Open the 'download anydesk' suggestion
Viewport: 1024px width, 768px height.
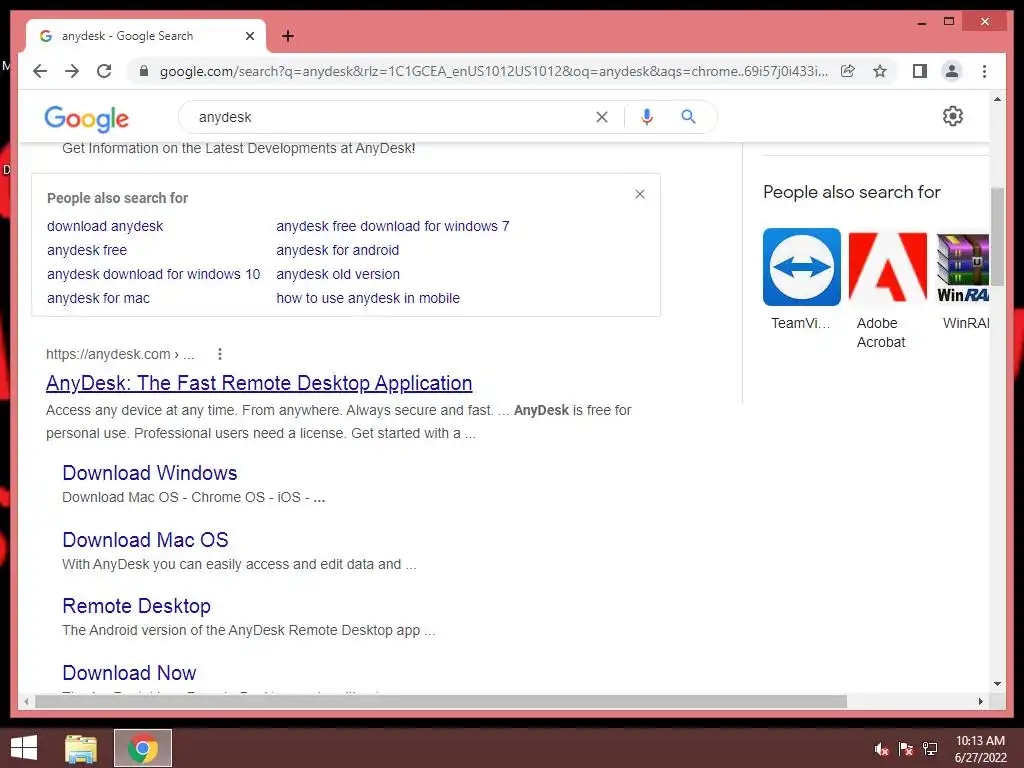click(105, 226)
